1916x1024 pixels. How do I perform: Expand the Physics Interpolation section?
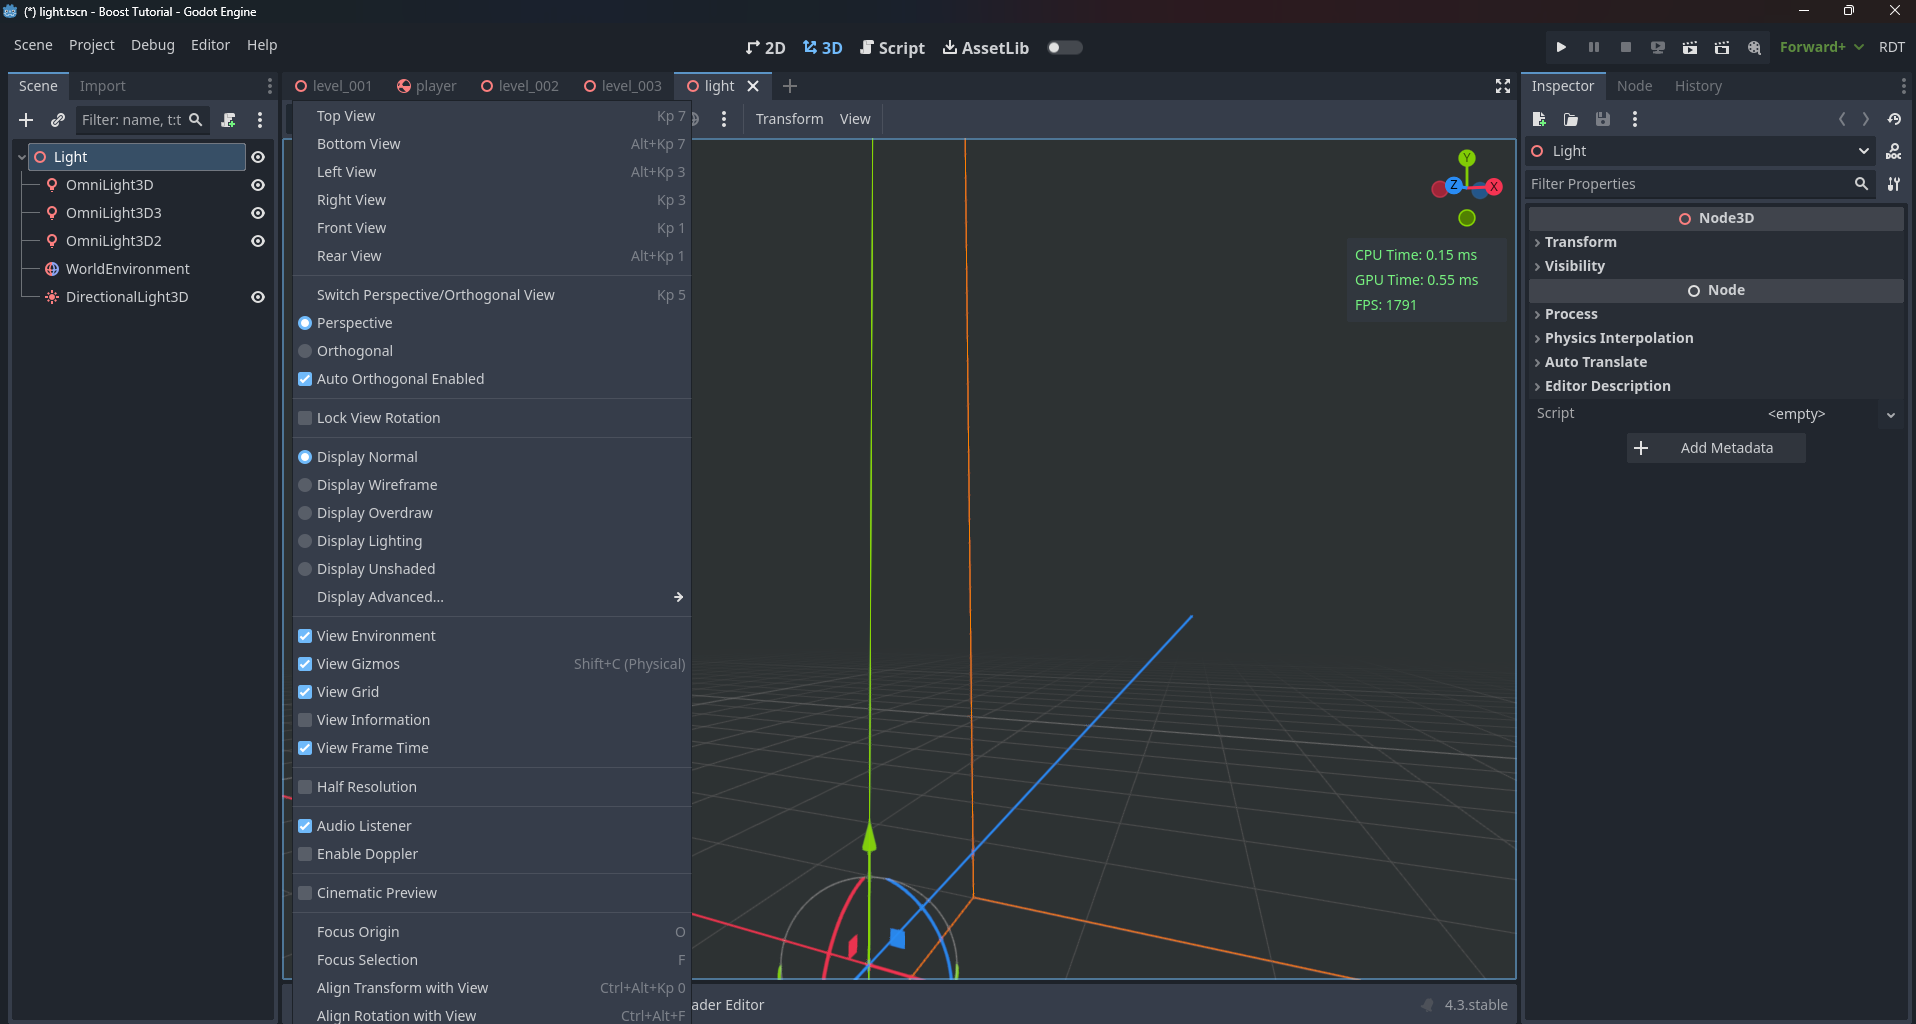point(1716,338)
